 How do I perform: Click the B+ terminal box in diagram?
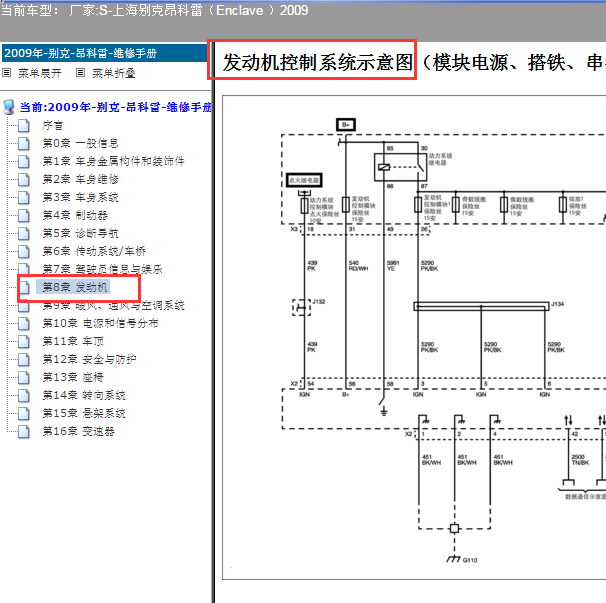(x=346, y=125)
